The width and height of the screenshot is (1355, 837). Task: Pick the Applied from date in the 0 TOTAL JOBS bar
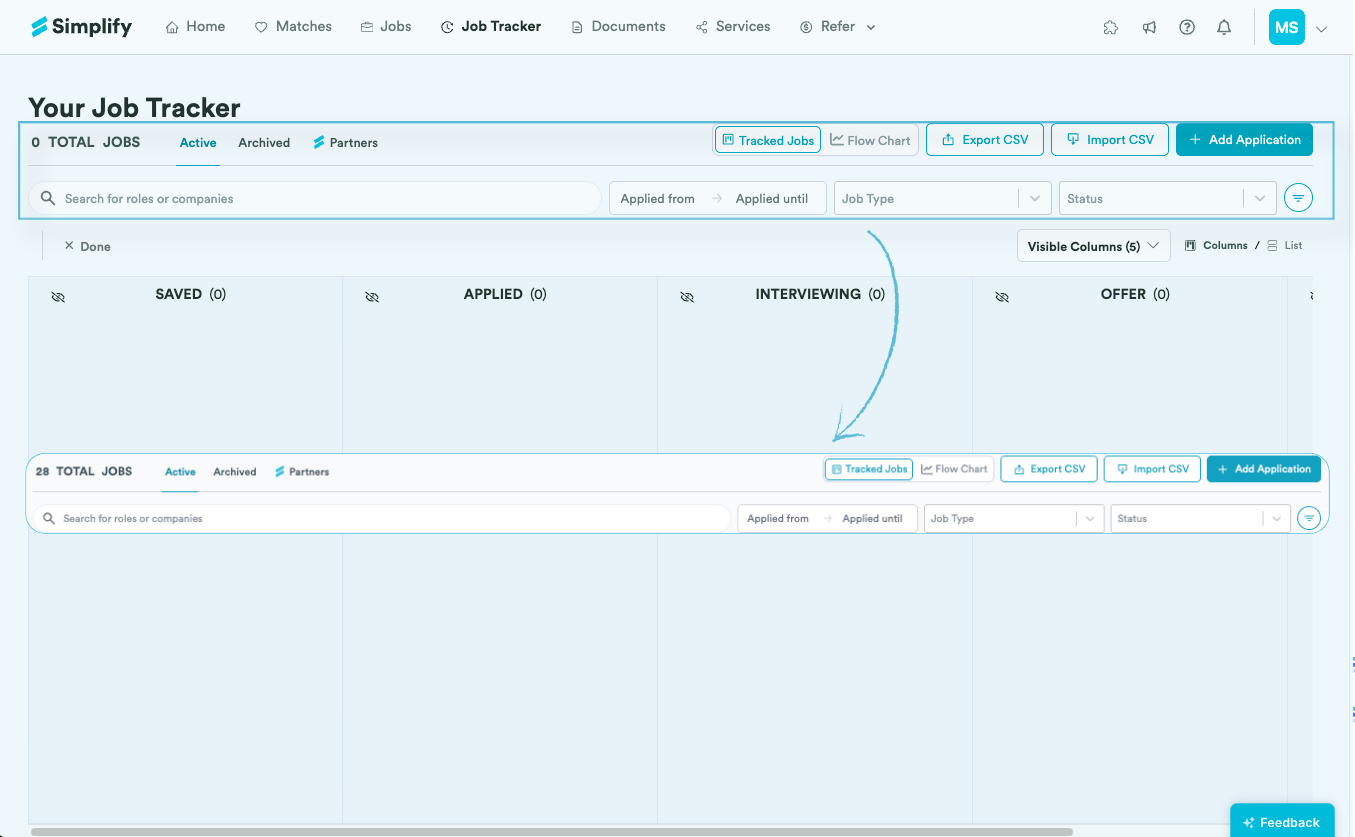click(657, 198)
